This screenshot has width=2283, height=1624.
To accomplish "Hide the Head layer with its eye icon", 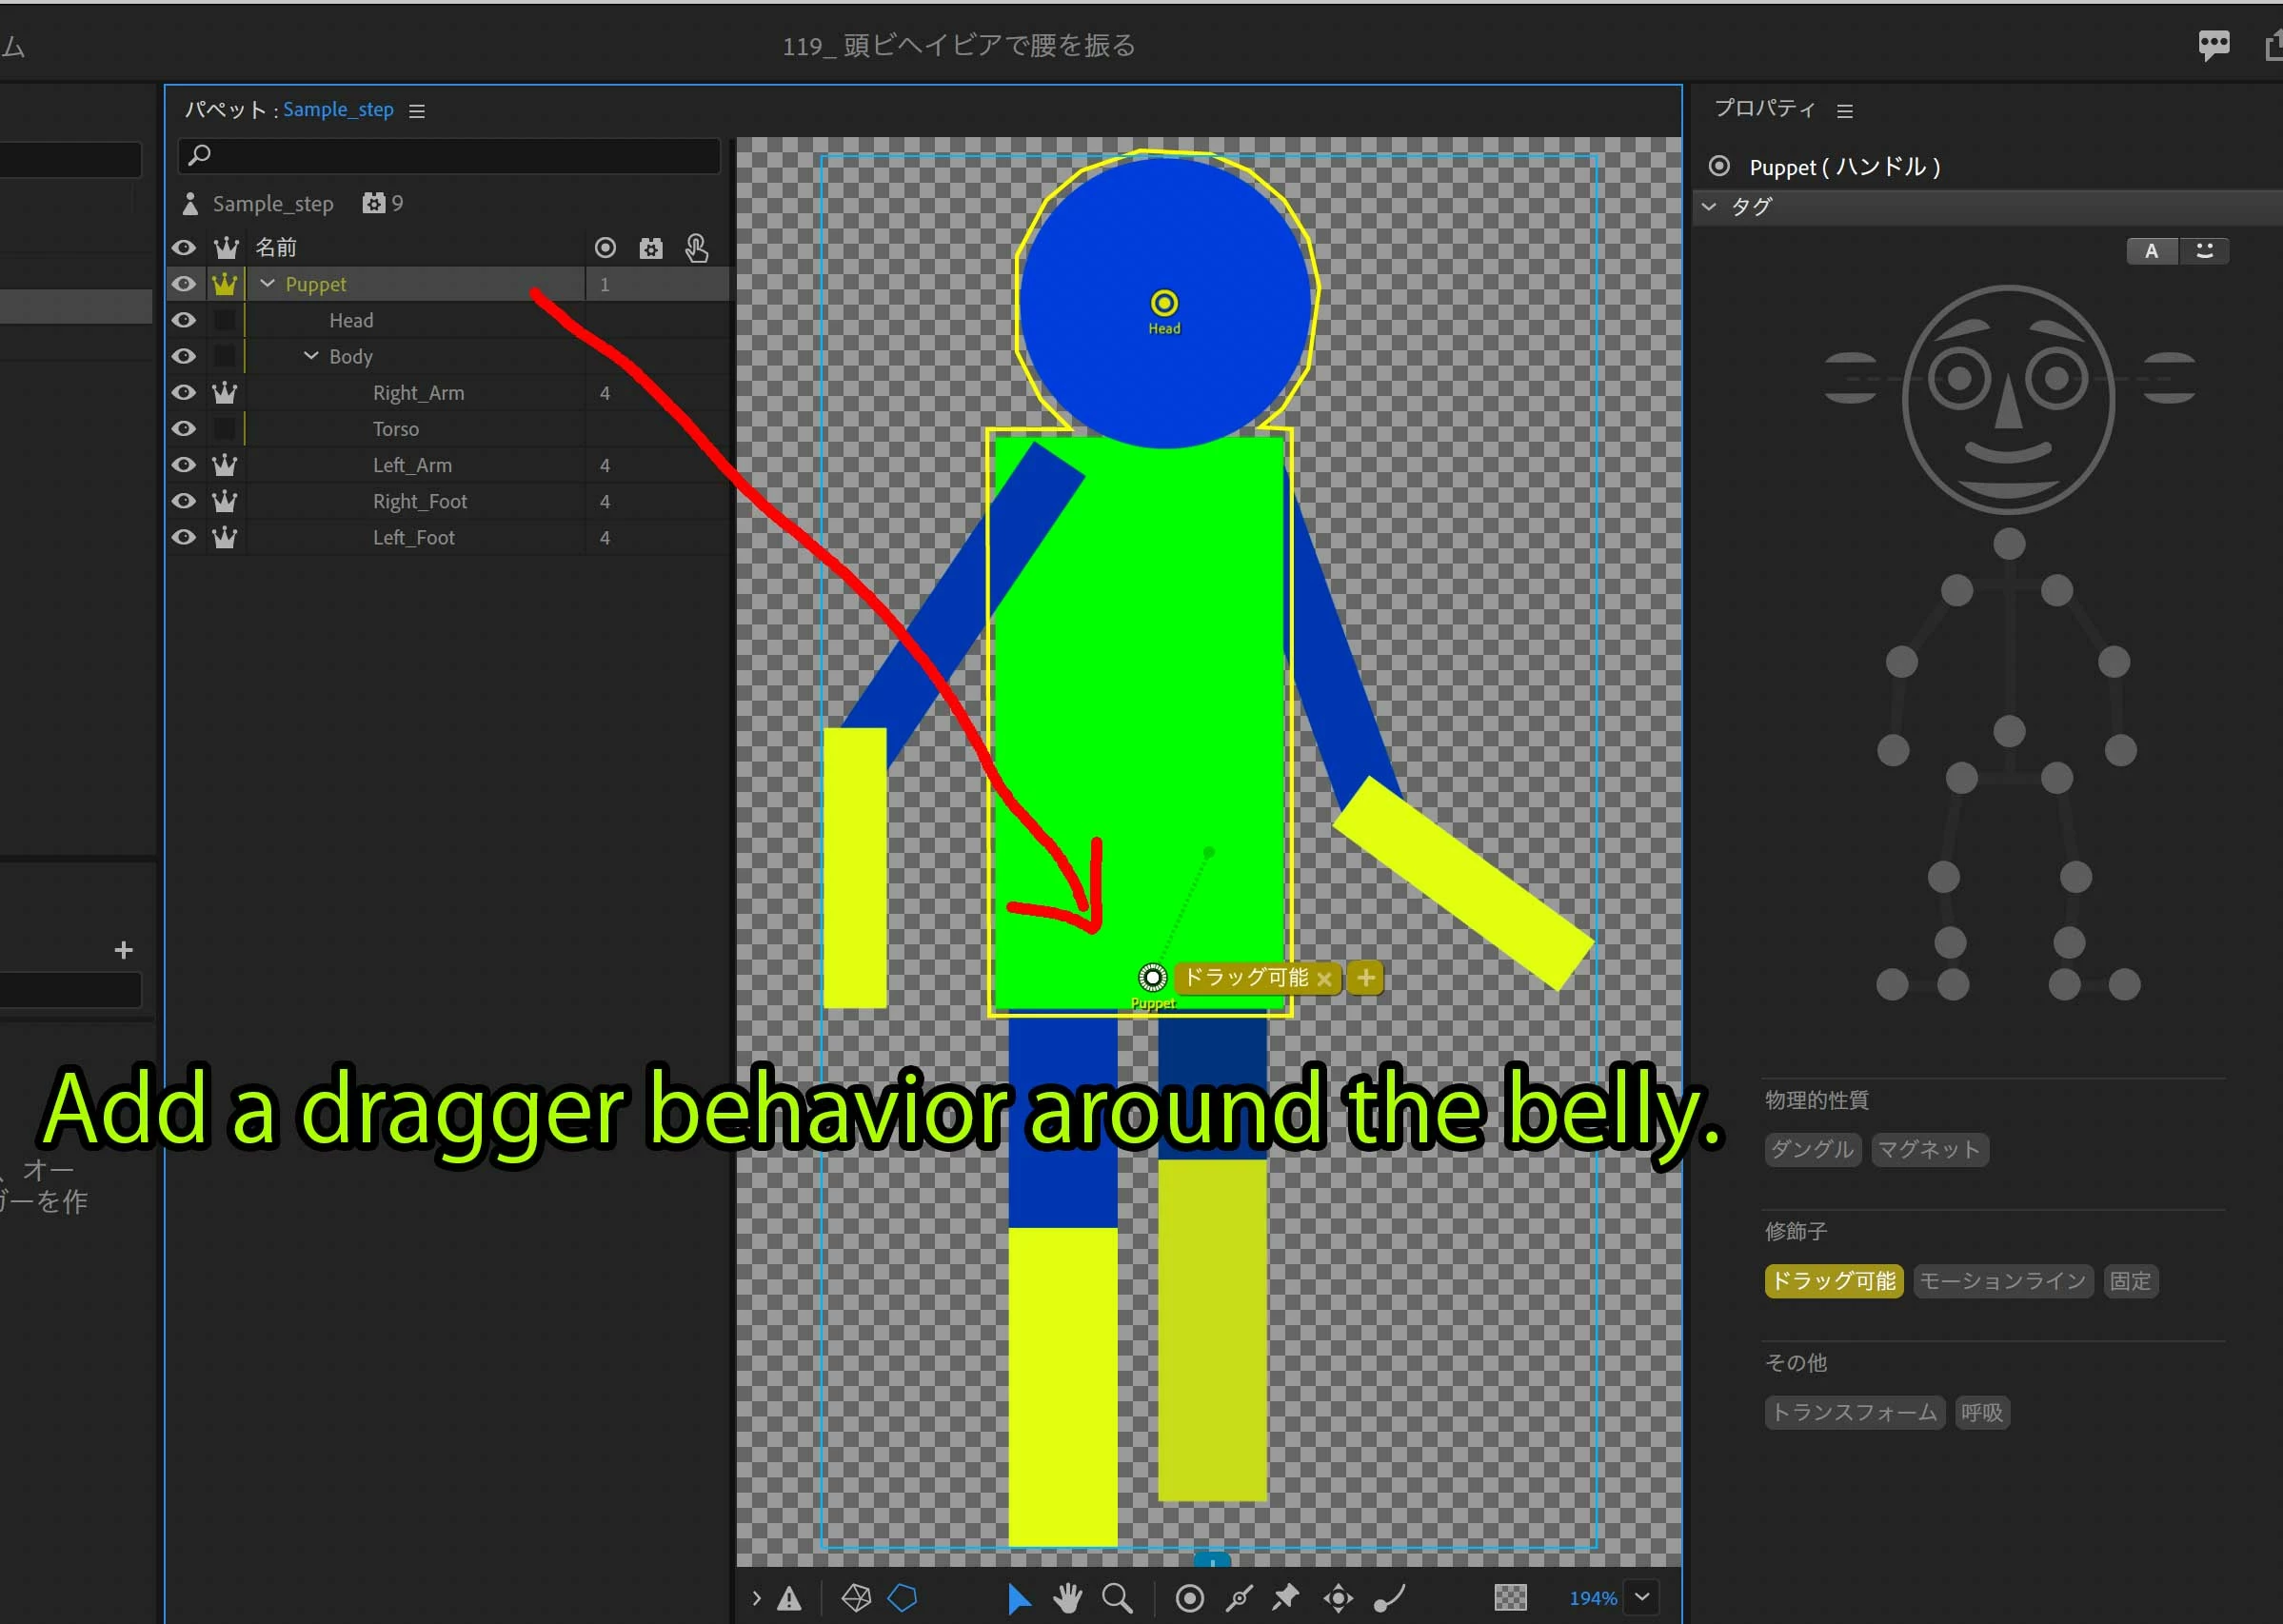I will pos(184,320).
